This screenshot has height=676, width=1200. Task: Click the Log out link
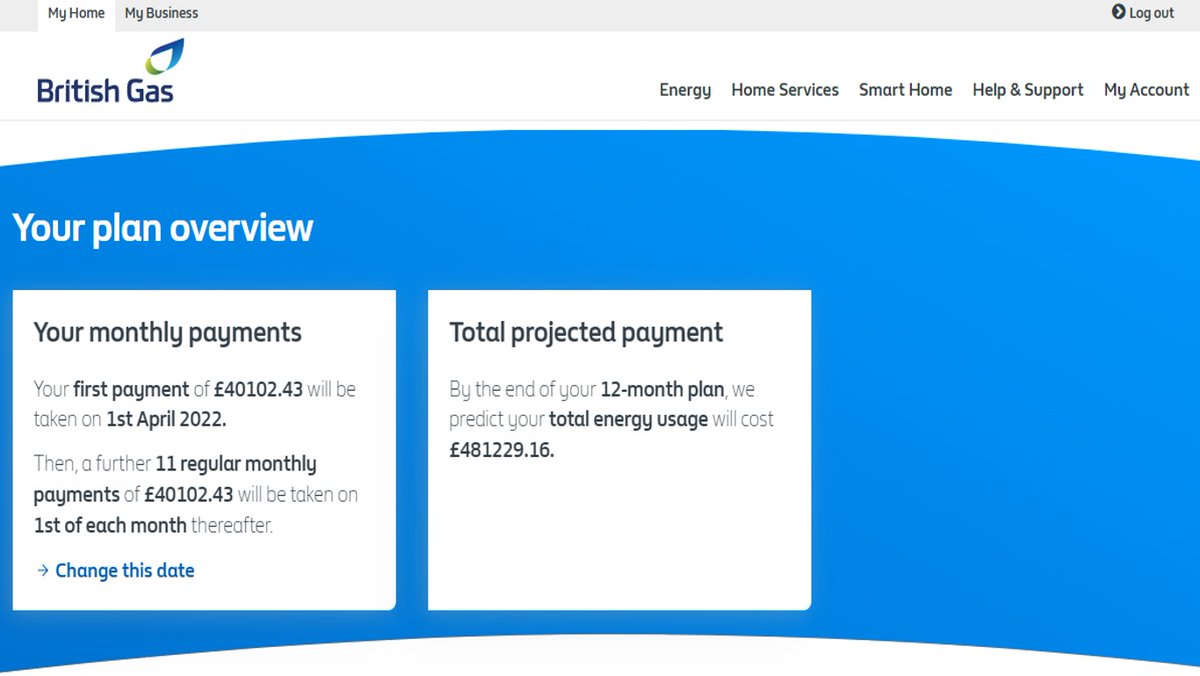coord(1143,13)
